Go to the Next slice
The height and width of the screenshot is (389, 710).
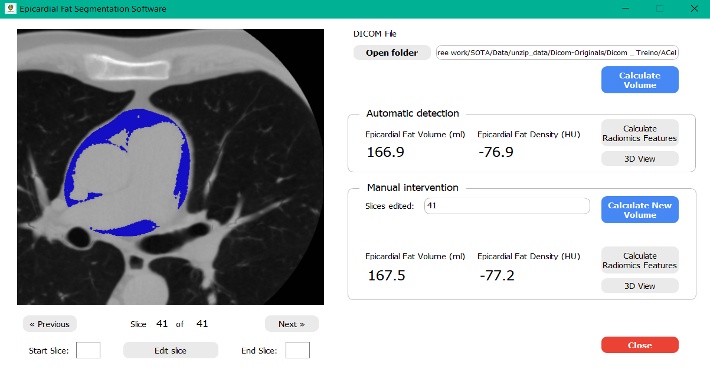[x=292, y=324]
